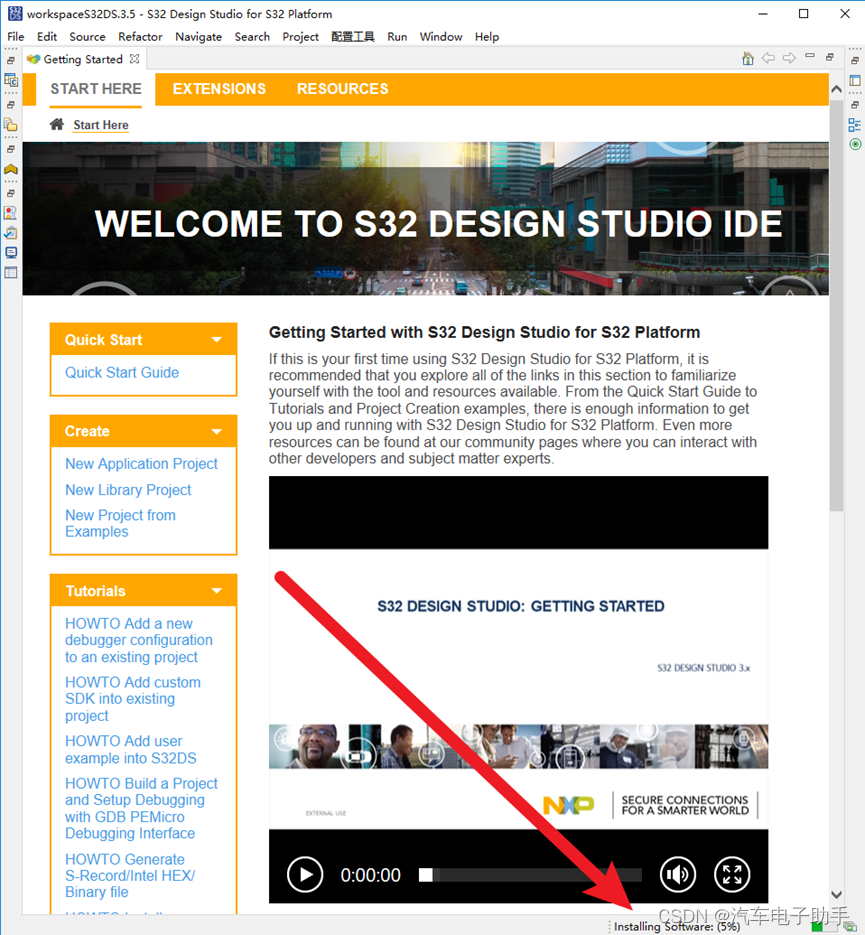Restore the stack above the Problems view icon
Viewport: 865px width, 935px height.
coord(11,193)
